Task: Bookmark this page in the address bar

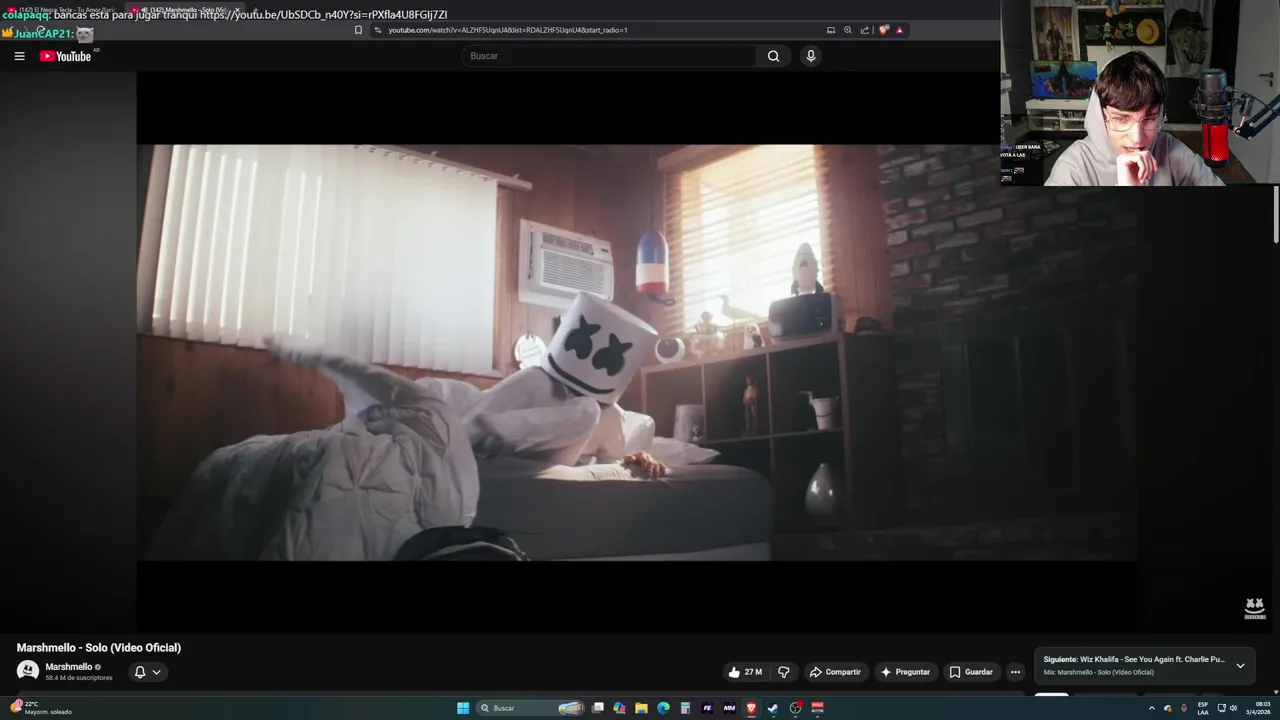Action: coord(358,30)
